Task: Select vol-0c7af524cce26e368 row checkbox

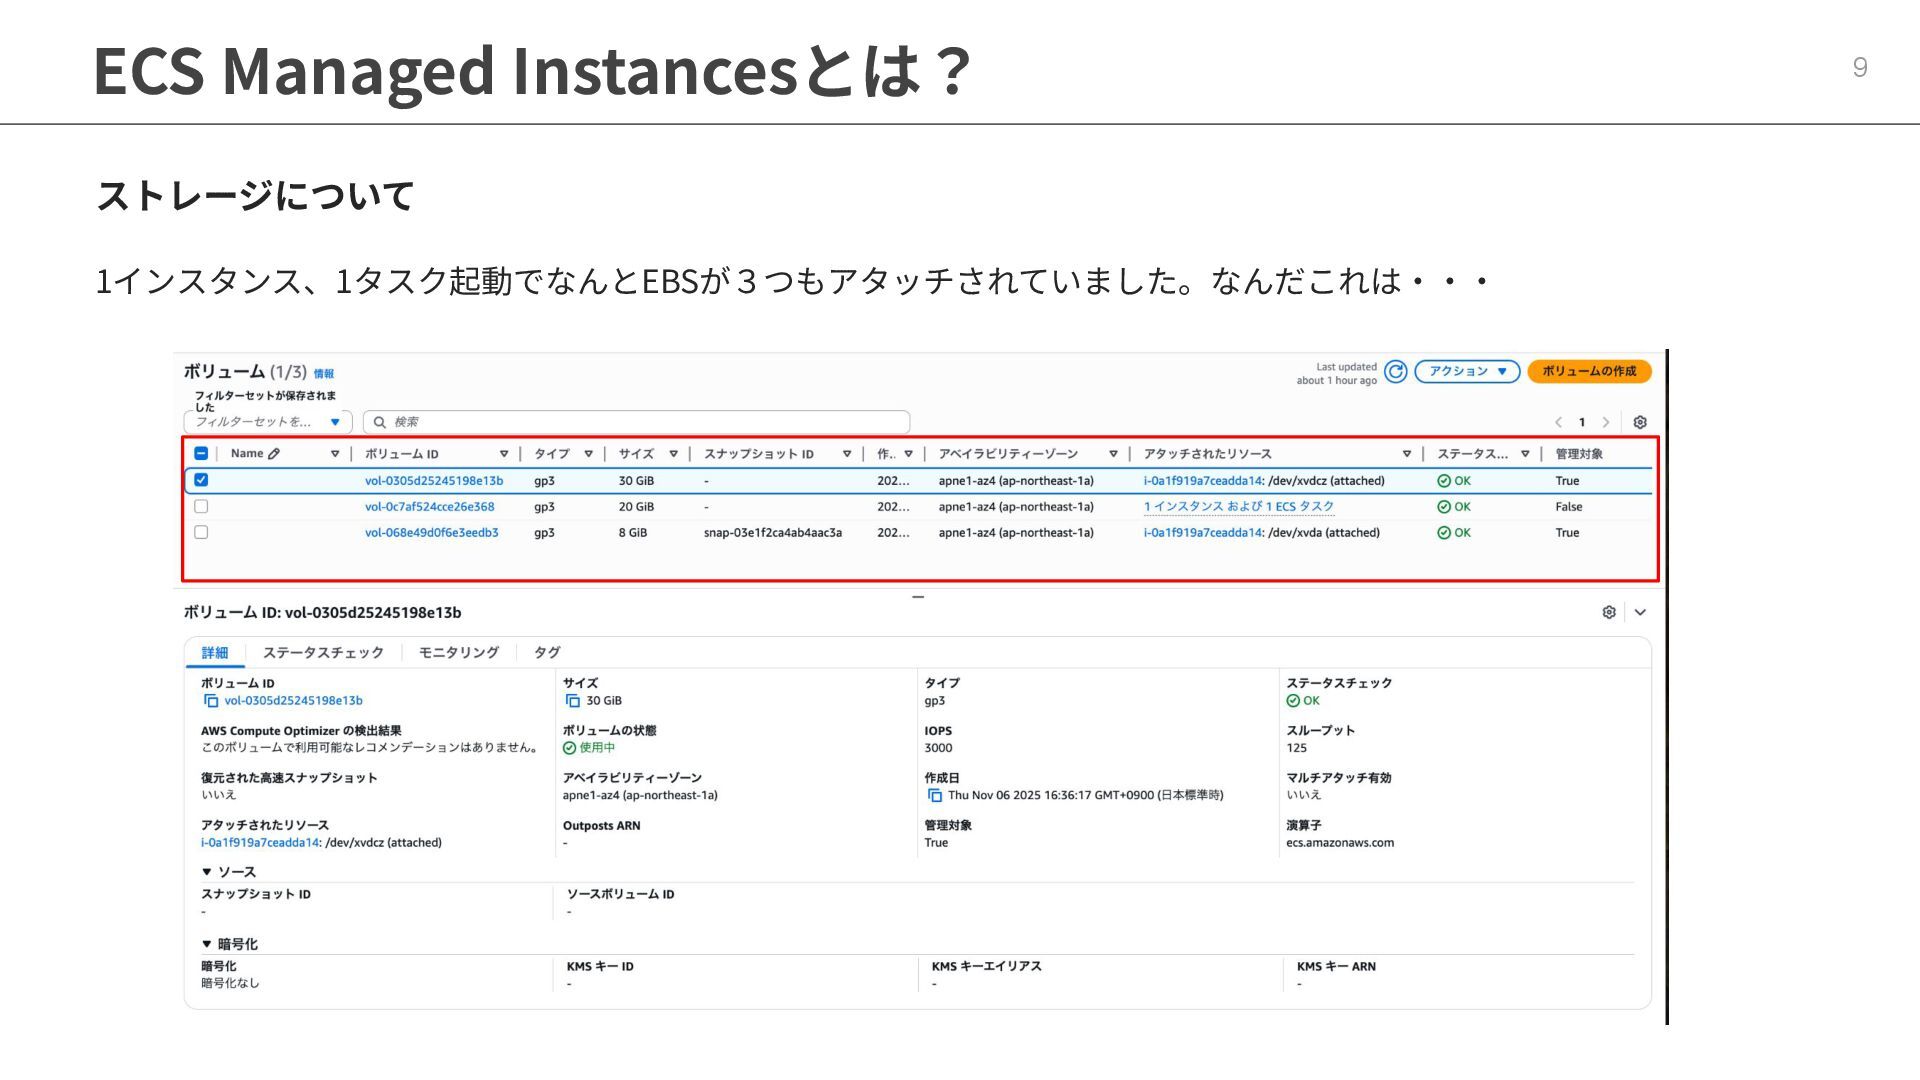Action: coord(201,506)
